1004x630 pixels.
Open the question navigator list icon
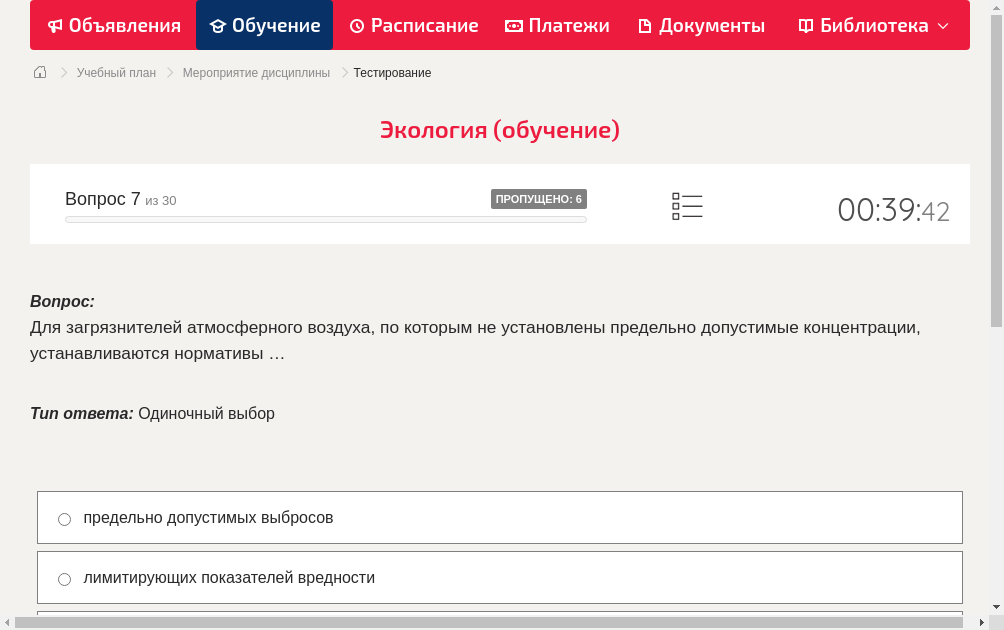(687, 206)
